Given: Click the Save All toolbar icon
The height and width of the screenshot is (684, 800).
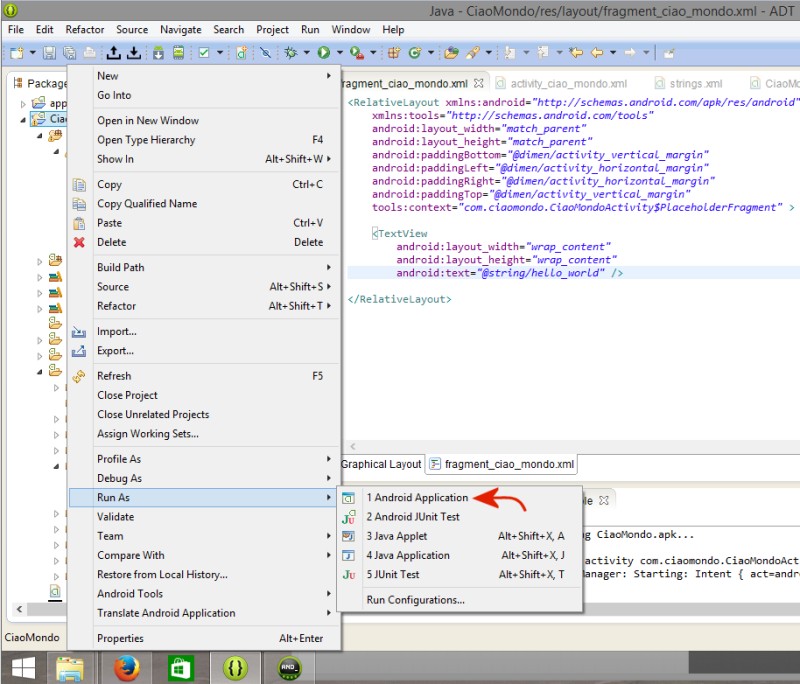Looking at the screenshot, I should 69,53.
